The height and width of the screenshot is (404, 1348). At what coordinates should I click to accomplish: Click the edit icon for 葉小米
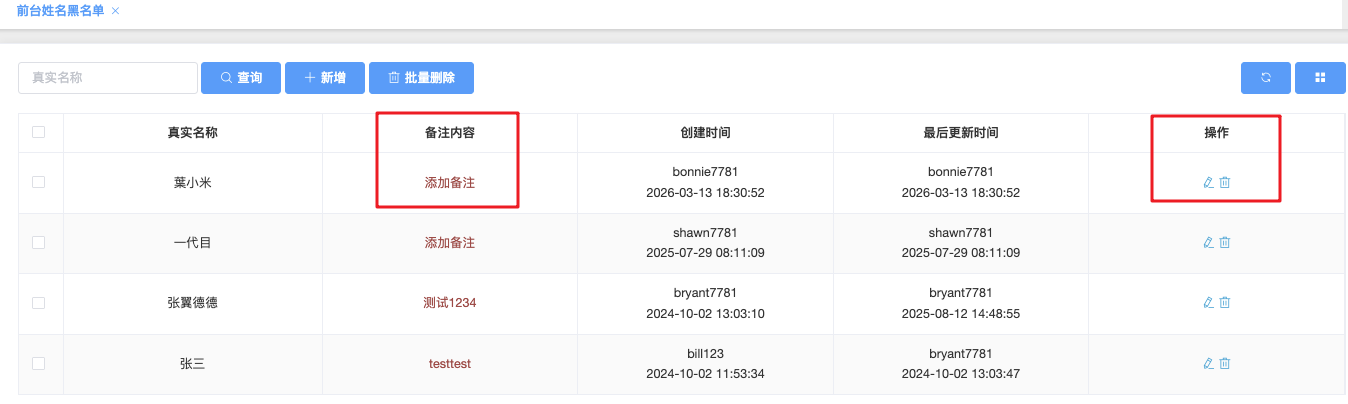pos(1208,182)
